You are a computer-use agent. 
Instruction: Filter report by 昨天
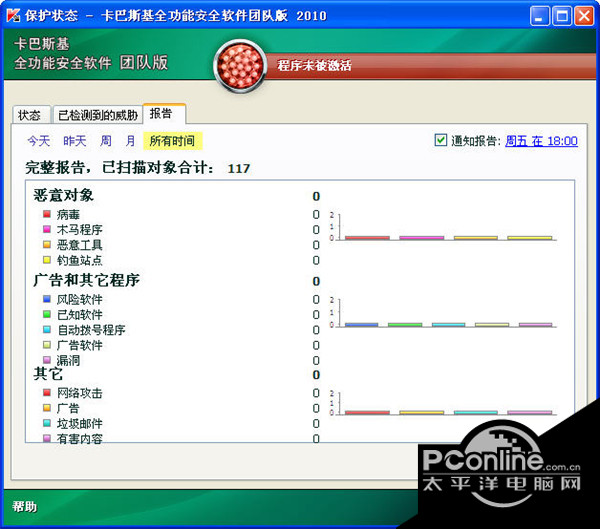click(x=75, y=140)
